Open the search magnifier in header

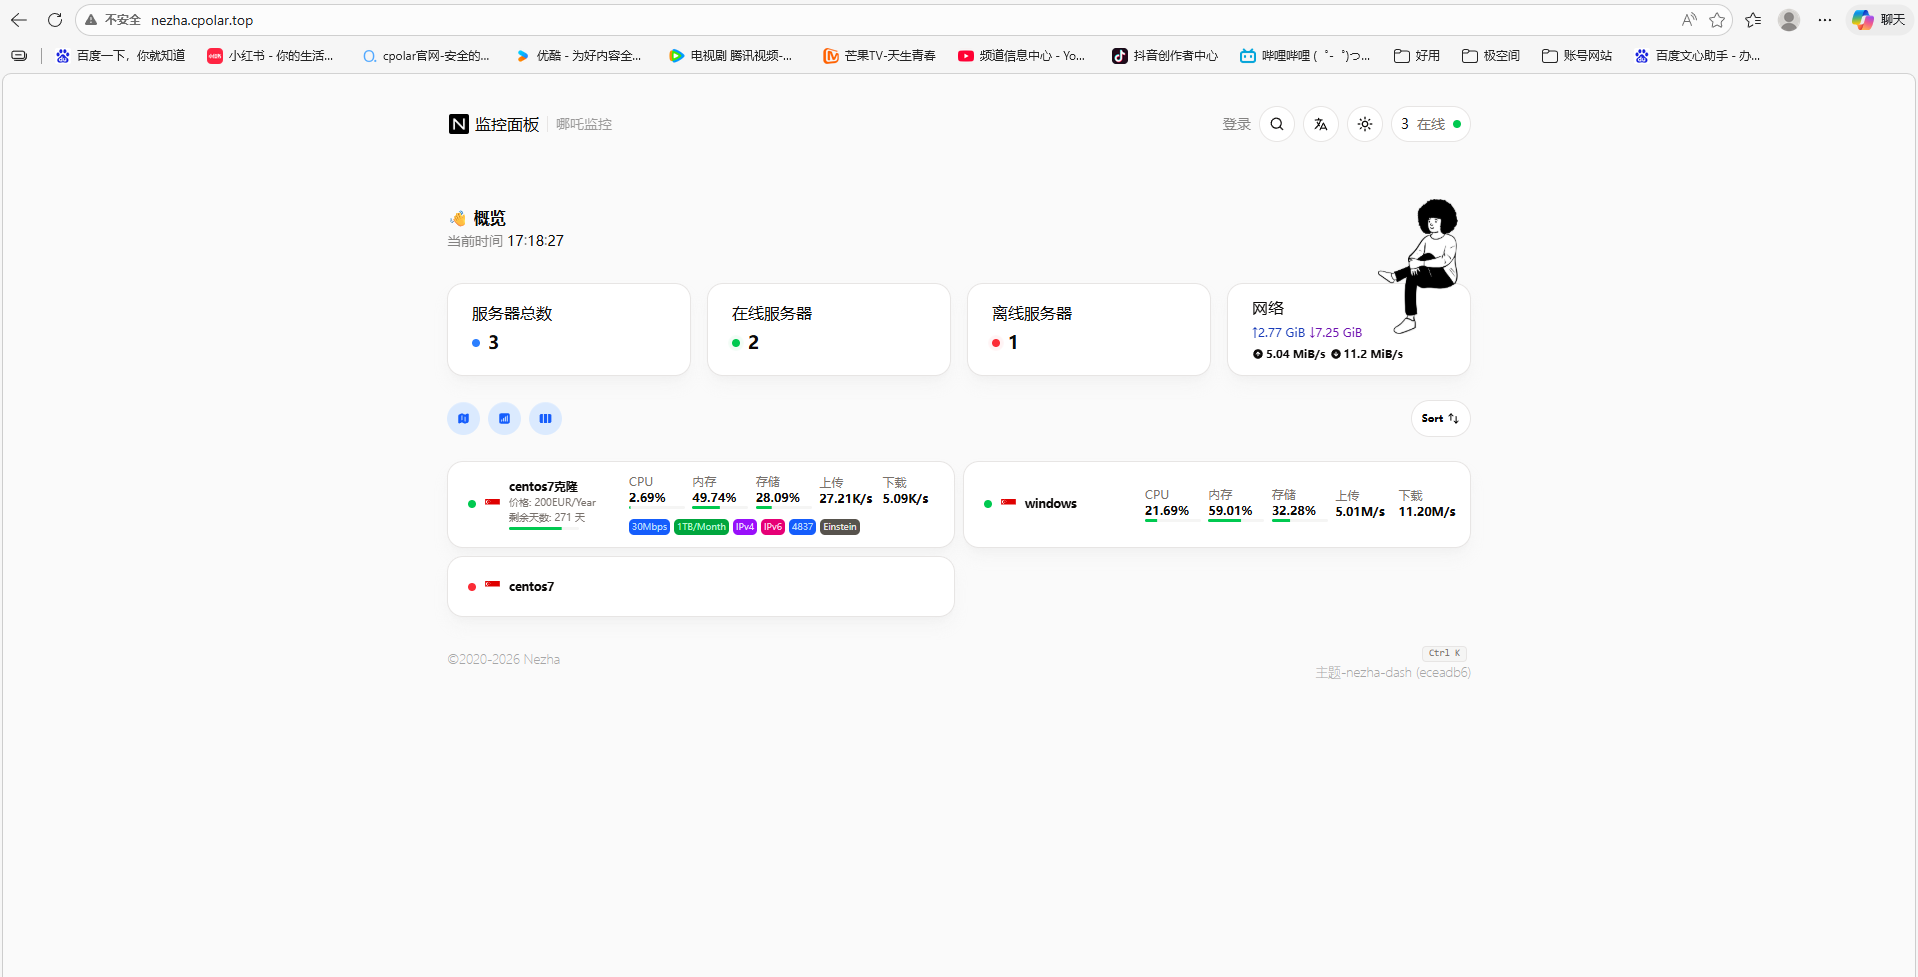pos(1277,124)
